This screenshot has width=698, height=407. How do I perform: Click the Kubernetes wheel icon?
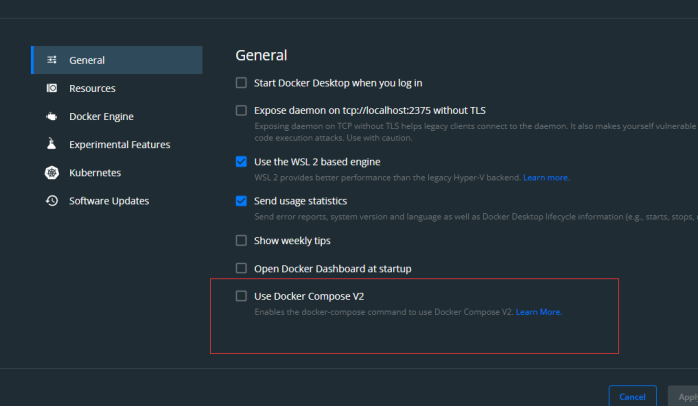pos(51,172)
